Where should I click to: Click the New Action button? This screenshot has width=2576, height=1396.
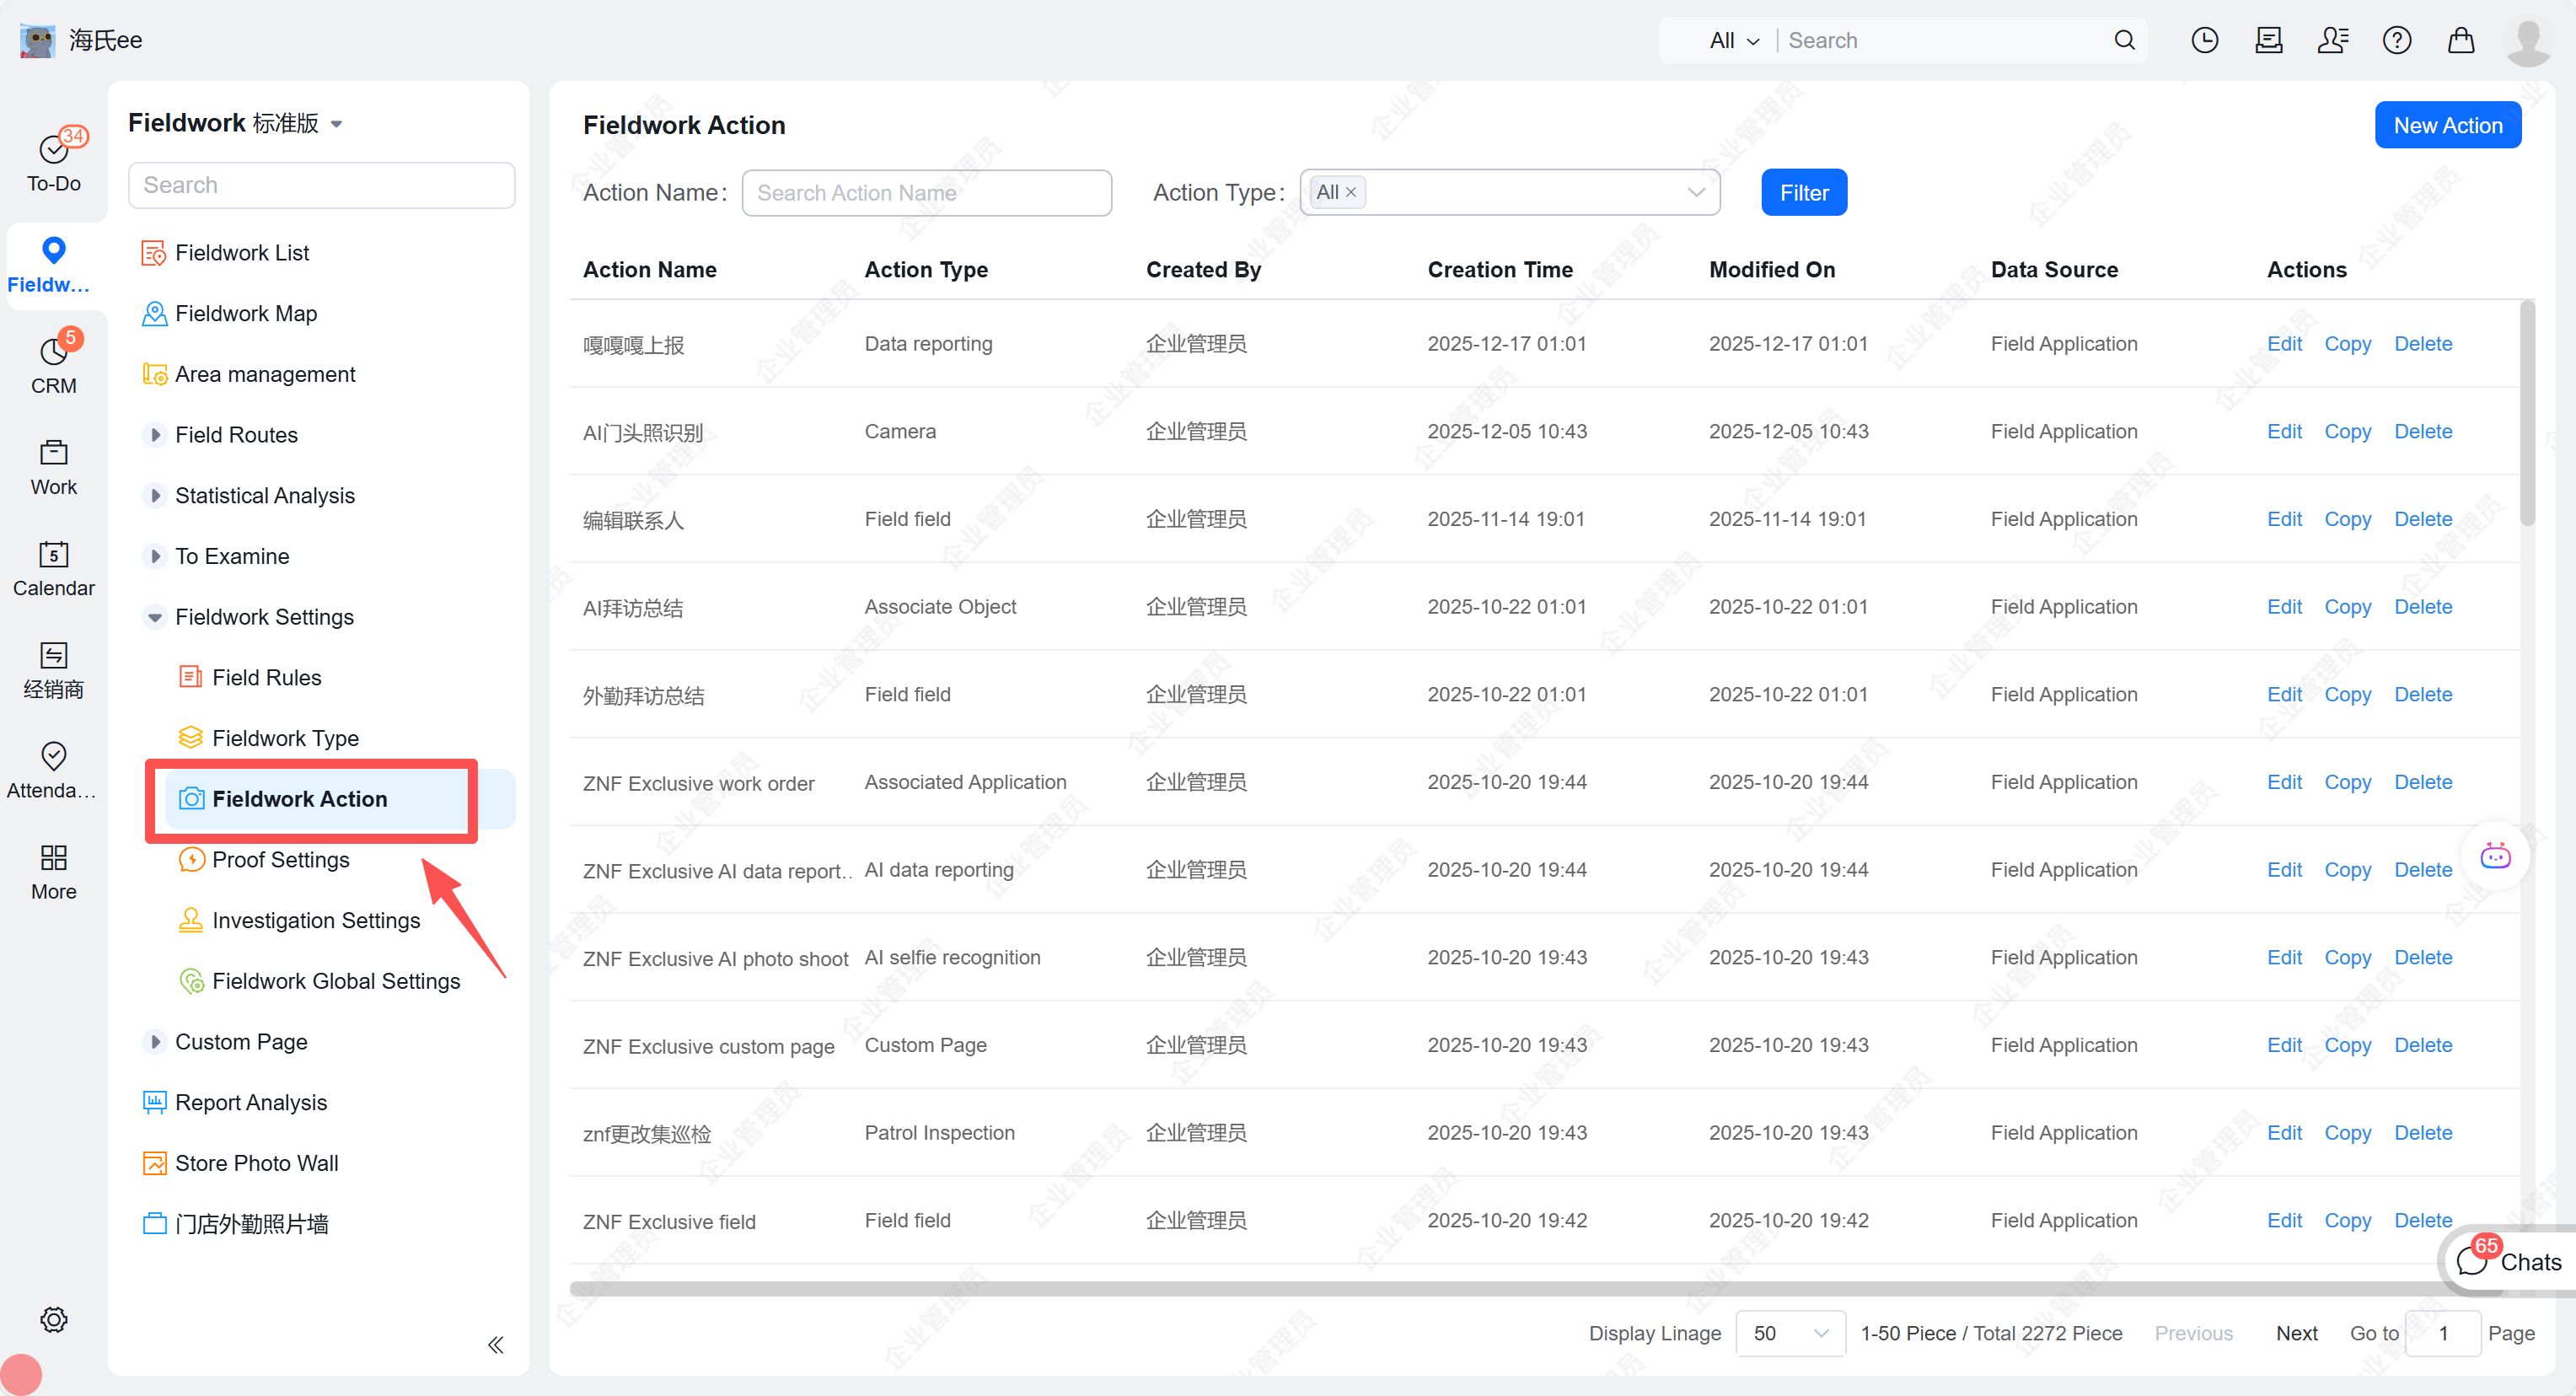pos(2447,125)
